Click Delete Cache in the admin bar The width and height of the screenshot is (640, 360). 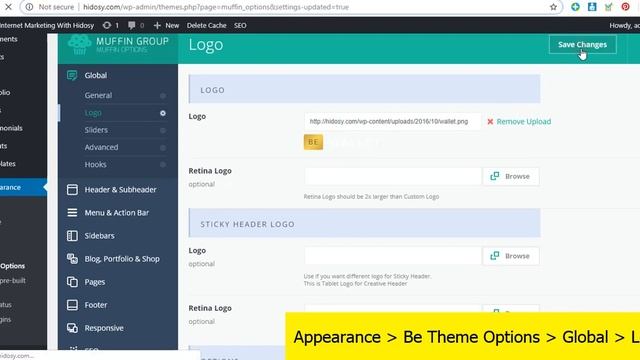point(207,25)
